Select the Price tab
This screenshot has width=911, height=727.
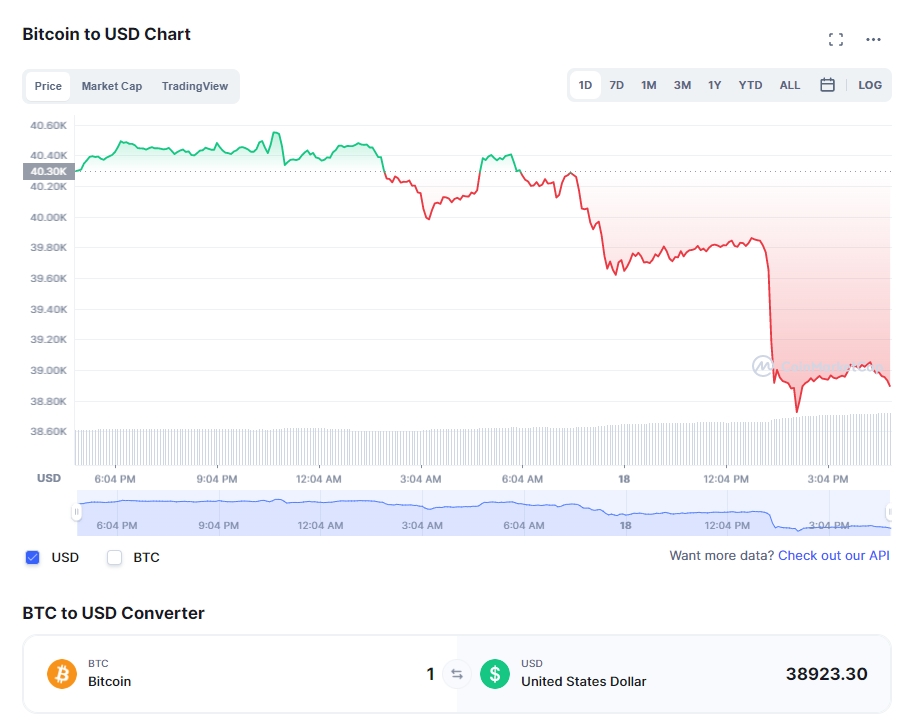[x=48, y=86]
